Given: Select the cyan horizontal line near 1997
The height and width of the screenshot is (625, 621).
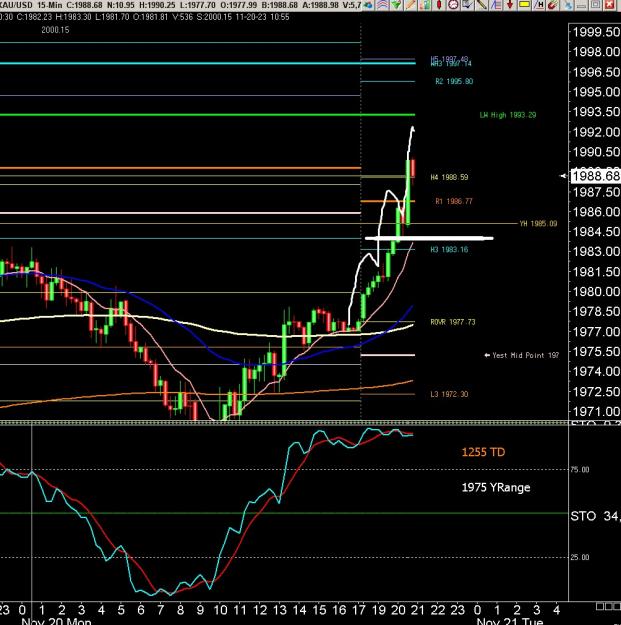Looking at the screenshot, I should [207, 63].
